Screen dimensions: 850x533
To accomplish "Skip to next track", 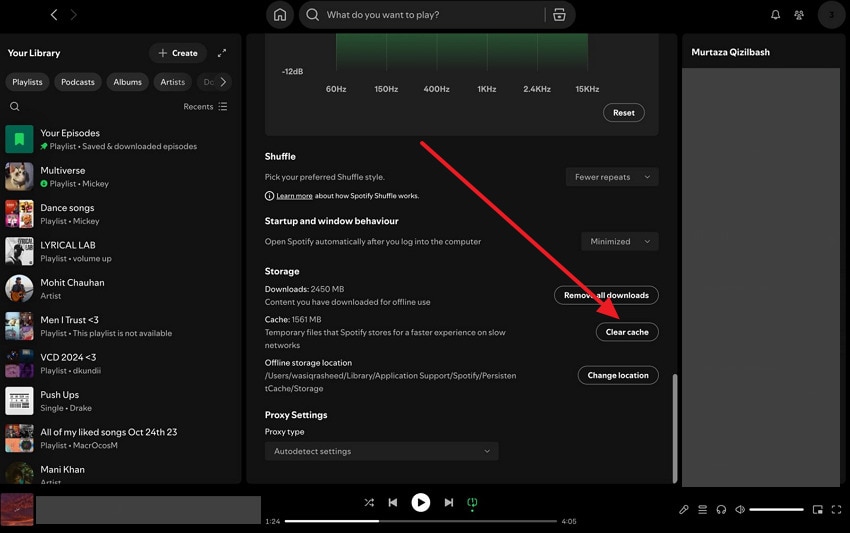I will click(449, 503).
